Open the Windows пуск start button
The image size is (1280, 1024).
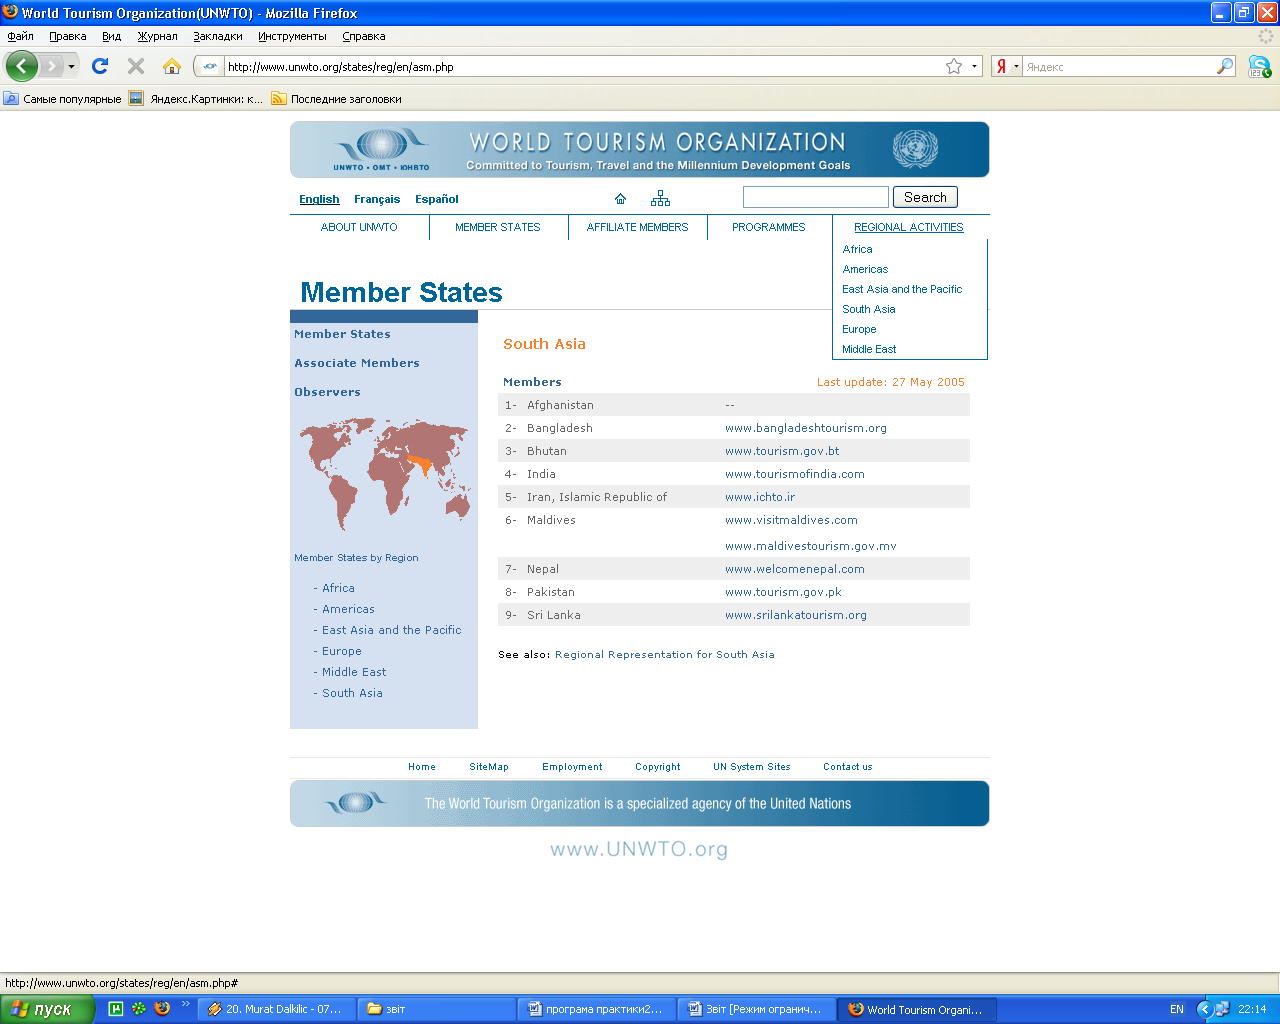tap(47, 1009)
